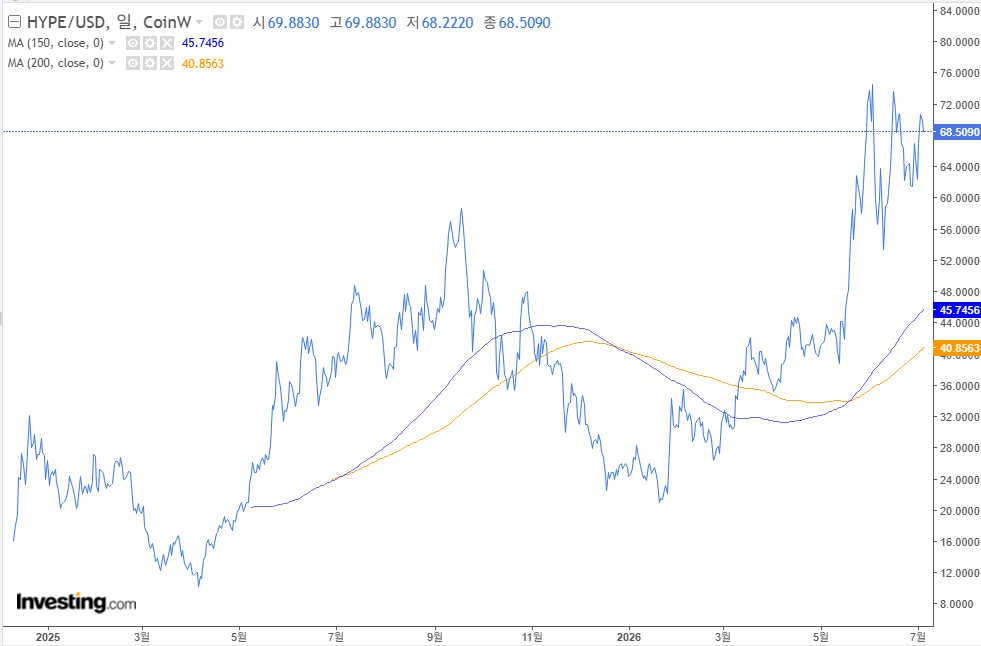This screenshot has height=646, width=981.
Task: Click the blue MA value 45.7456 in legend
Action: point(203,43)
